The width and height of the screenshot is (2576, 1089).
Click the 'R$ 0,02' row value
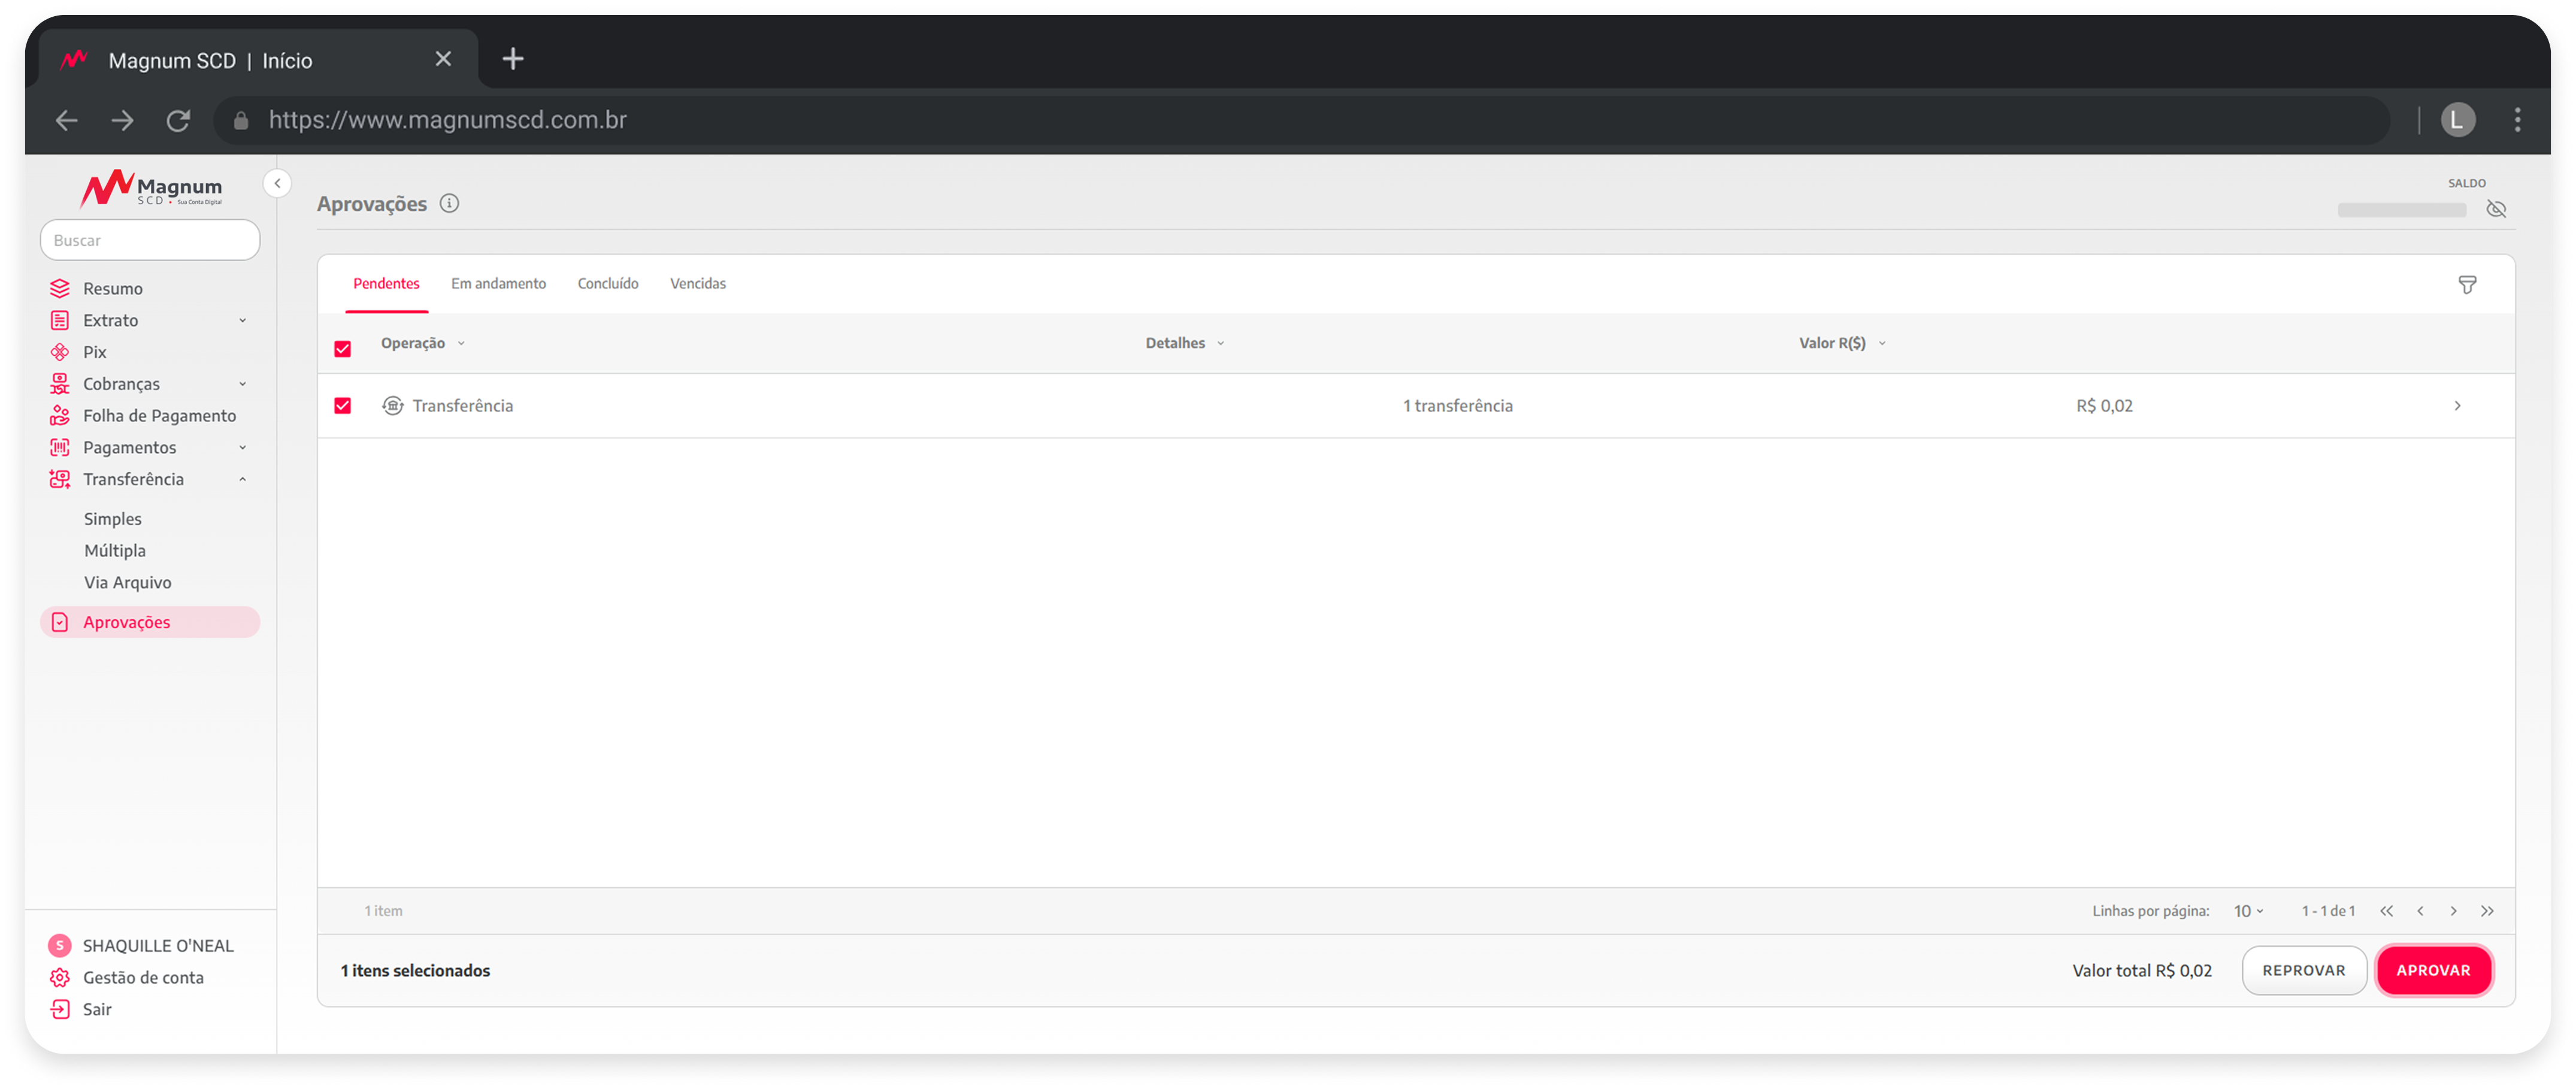pos(2104,406)
